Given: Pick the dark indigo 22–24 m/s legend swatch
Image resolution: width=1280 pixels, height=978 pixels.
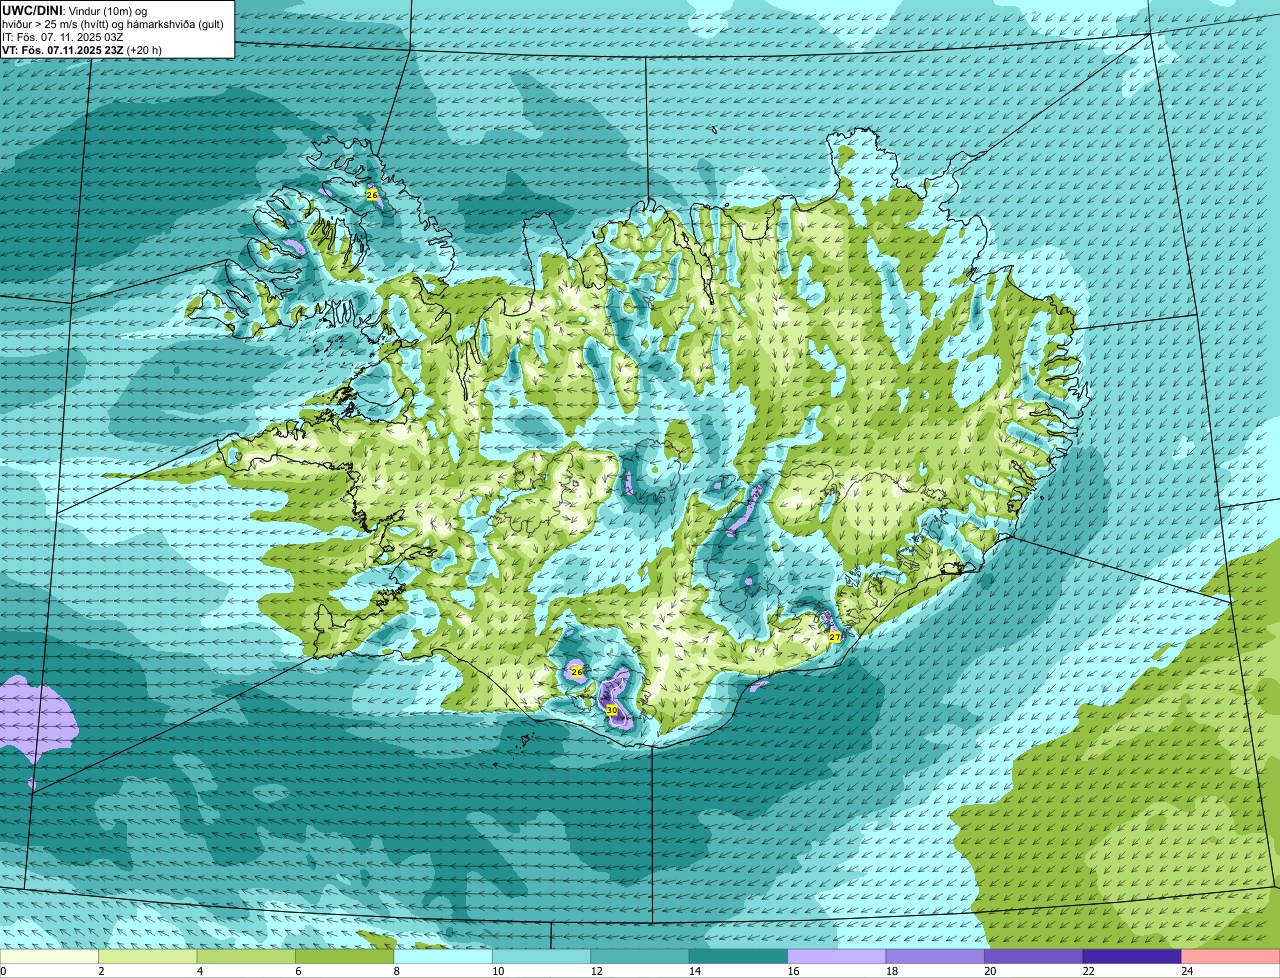Looking at the screenshot, I should pos(1131,956).
